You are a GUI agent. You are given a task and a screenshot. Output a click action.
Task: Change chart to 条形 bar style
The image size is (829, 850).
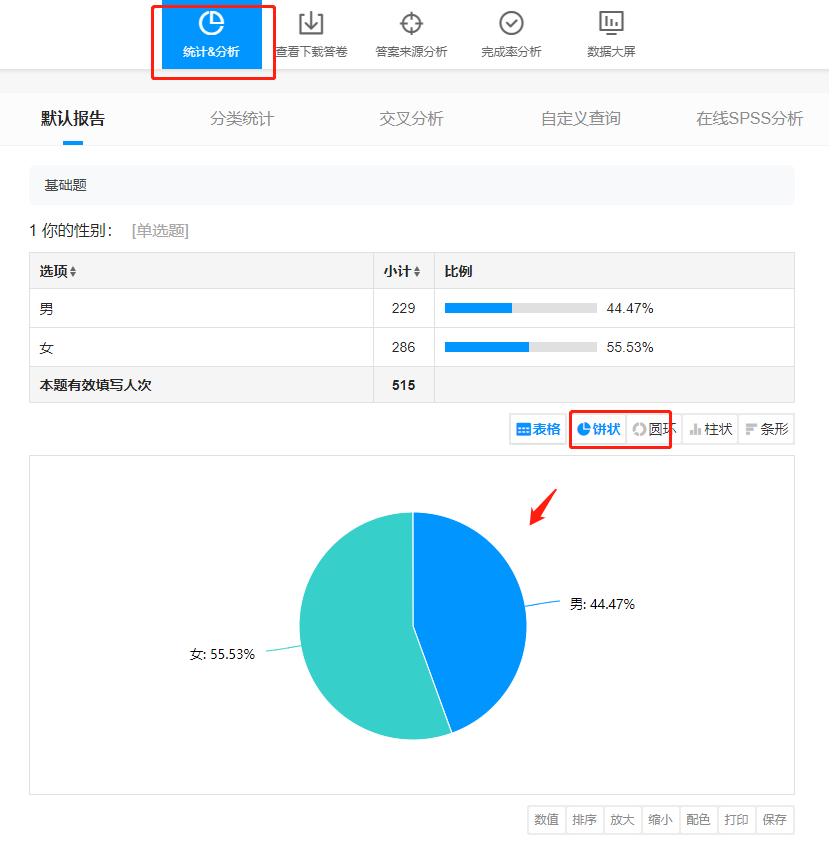pyautogui.click(x=766, y=429)
